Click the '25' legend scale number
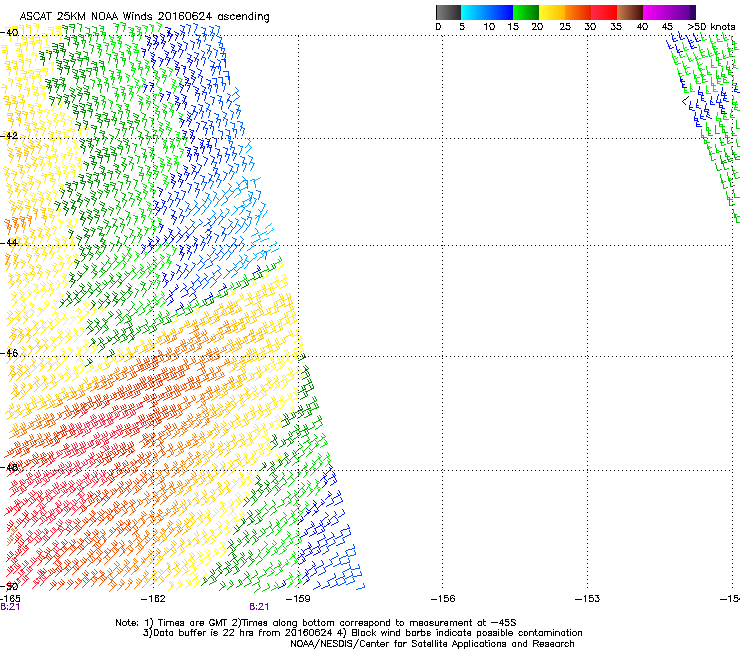This screenshot has height=650, width=740. 565,27
